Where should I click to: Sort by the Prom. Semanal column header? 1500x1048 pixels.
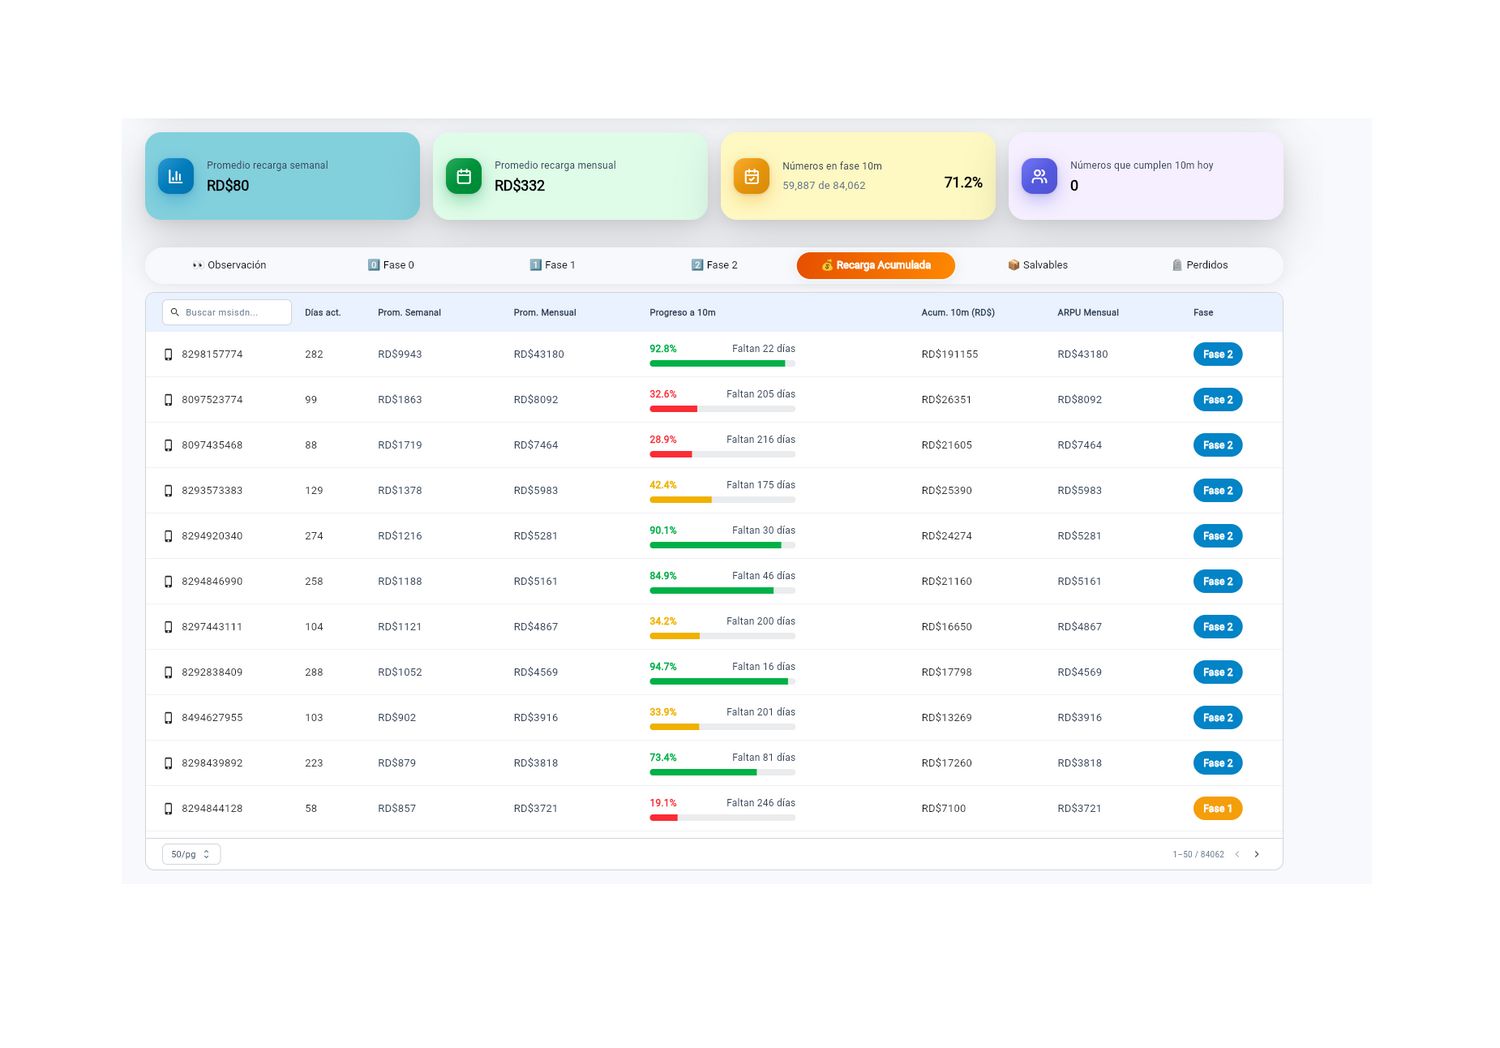pos(409,313)
